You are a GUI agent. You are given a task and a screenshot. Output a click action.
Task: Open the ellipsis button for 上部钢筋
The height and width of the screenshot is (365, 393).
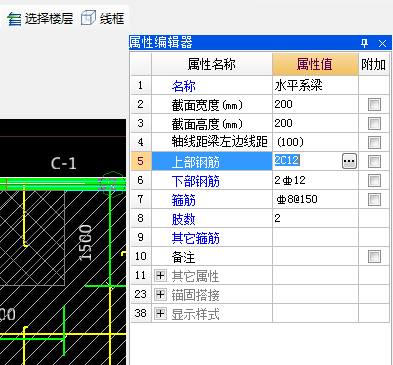pyautogui.click(x=349, y=161)
